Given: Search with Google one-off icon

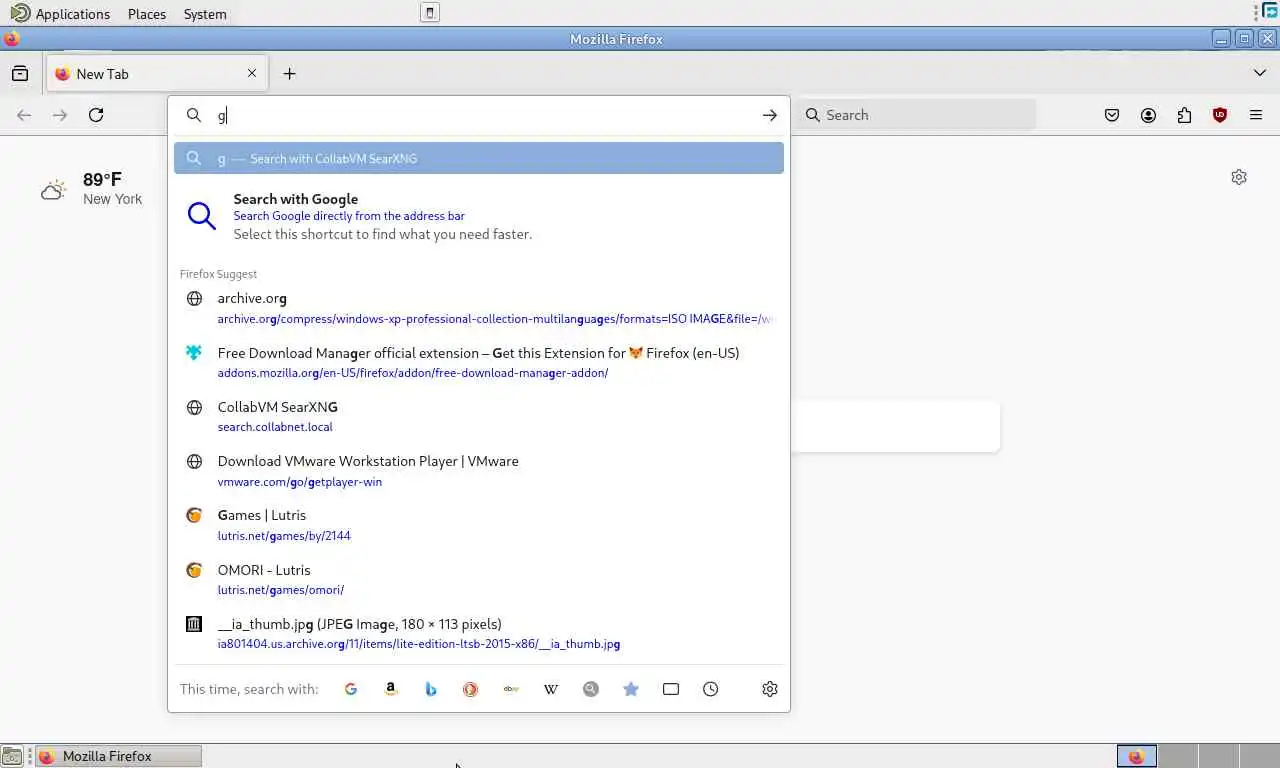Looking at the screenshot, I should (351, 689).
